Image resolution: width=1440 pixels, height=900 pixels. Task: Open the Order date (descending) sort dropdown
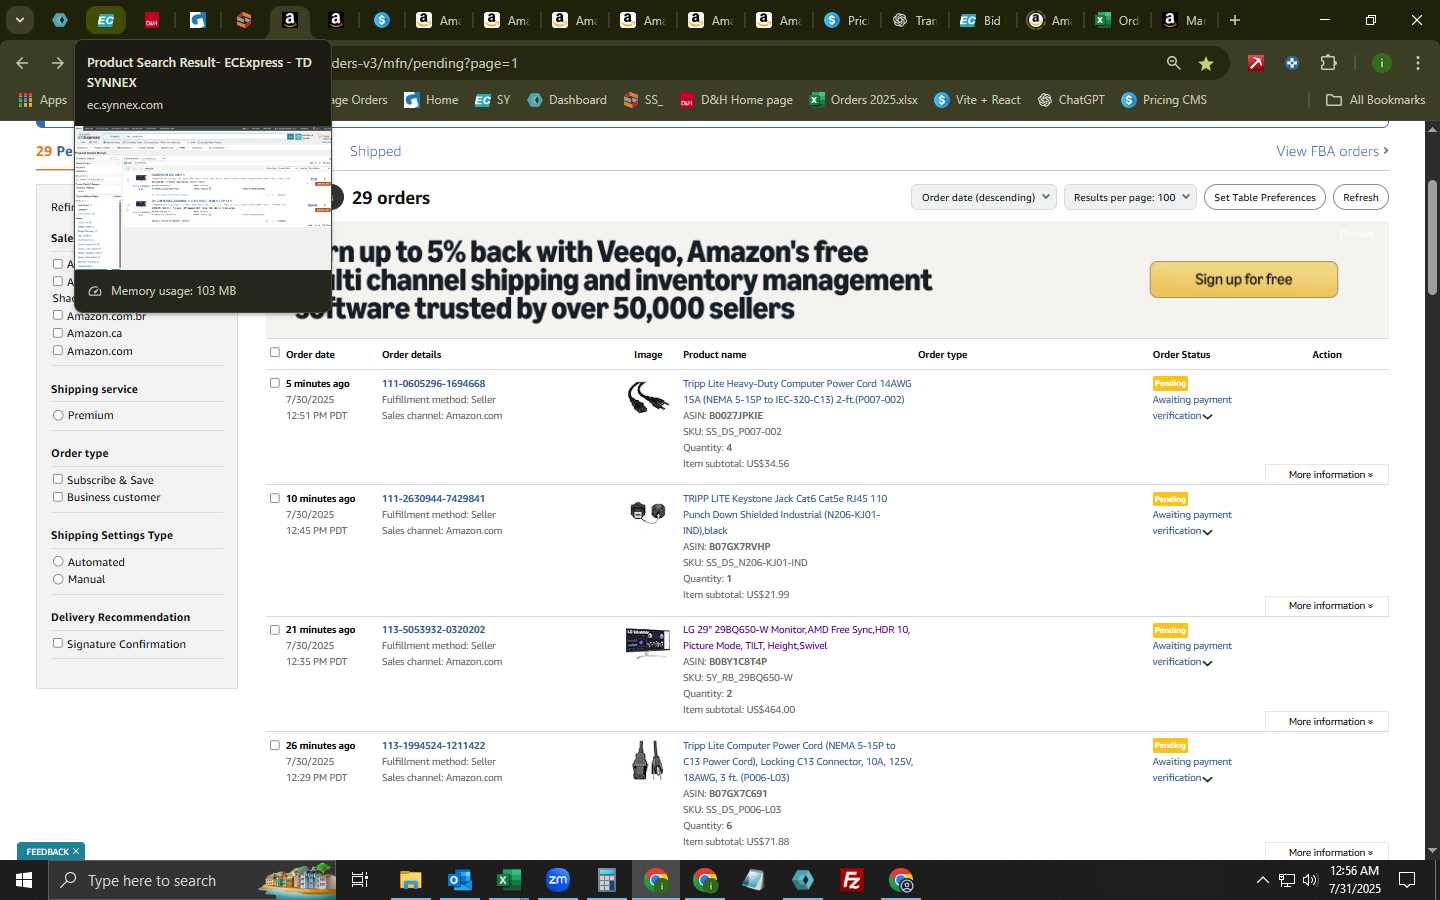[x=984, y=197]
